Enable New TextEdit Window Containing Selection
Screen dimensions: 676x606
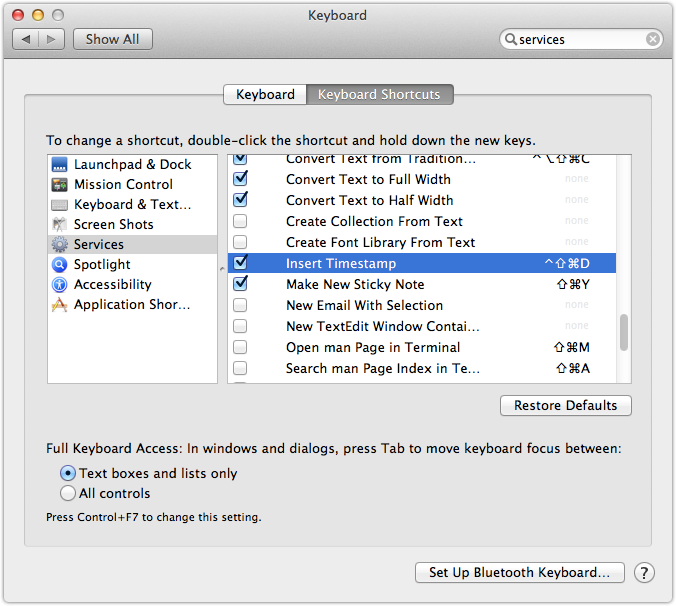click(240, 326)
